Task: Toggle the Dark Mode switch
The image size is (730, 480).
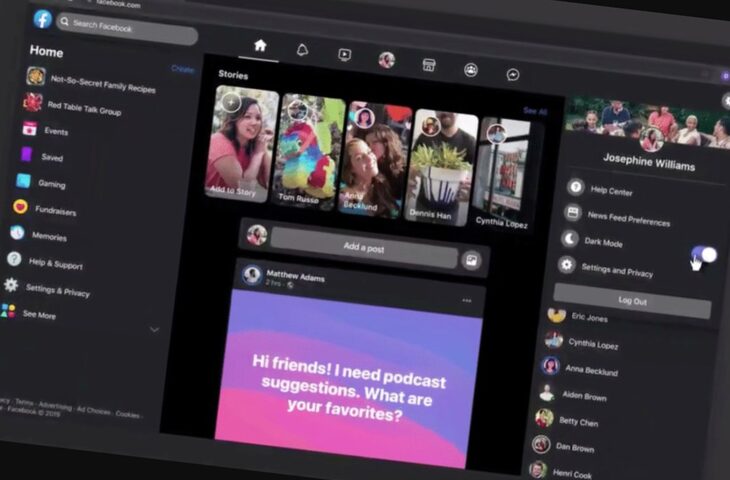Action: 704,255
